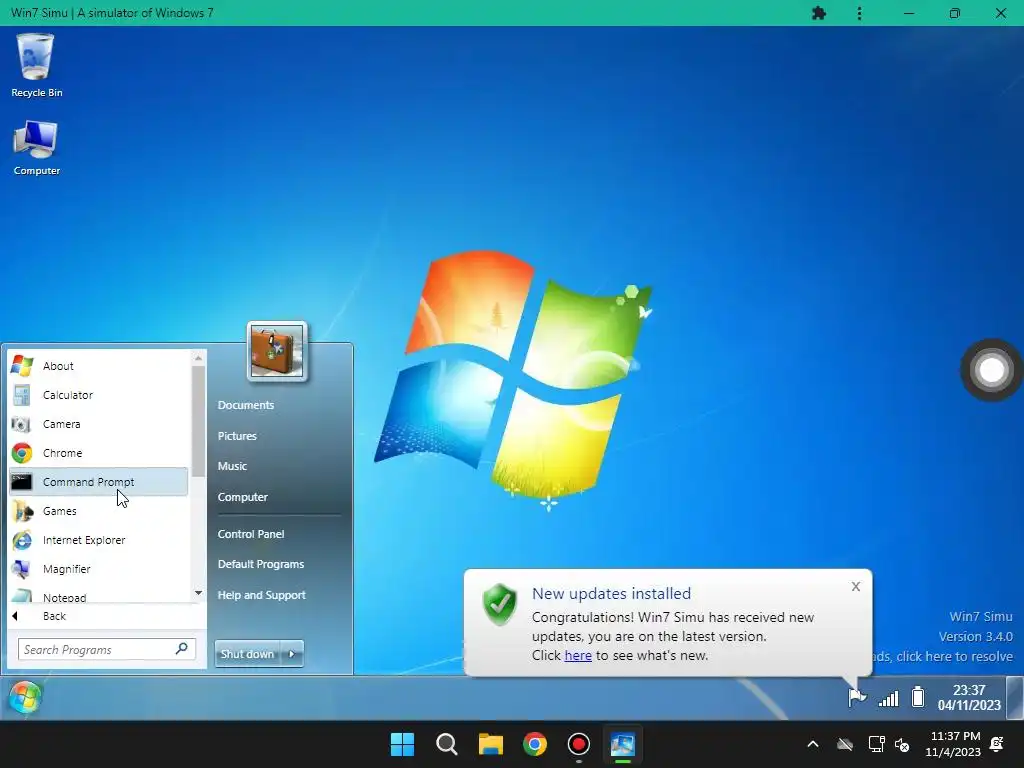Focus the Search Programs field
The height and width of the screenshot is (768, 1024).
click(106, 649)
